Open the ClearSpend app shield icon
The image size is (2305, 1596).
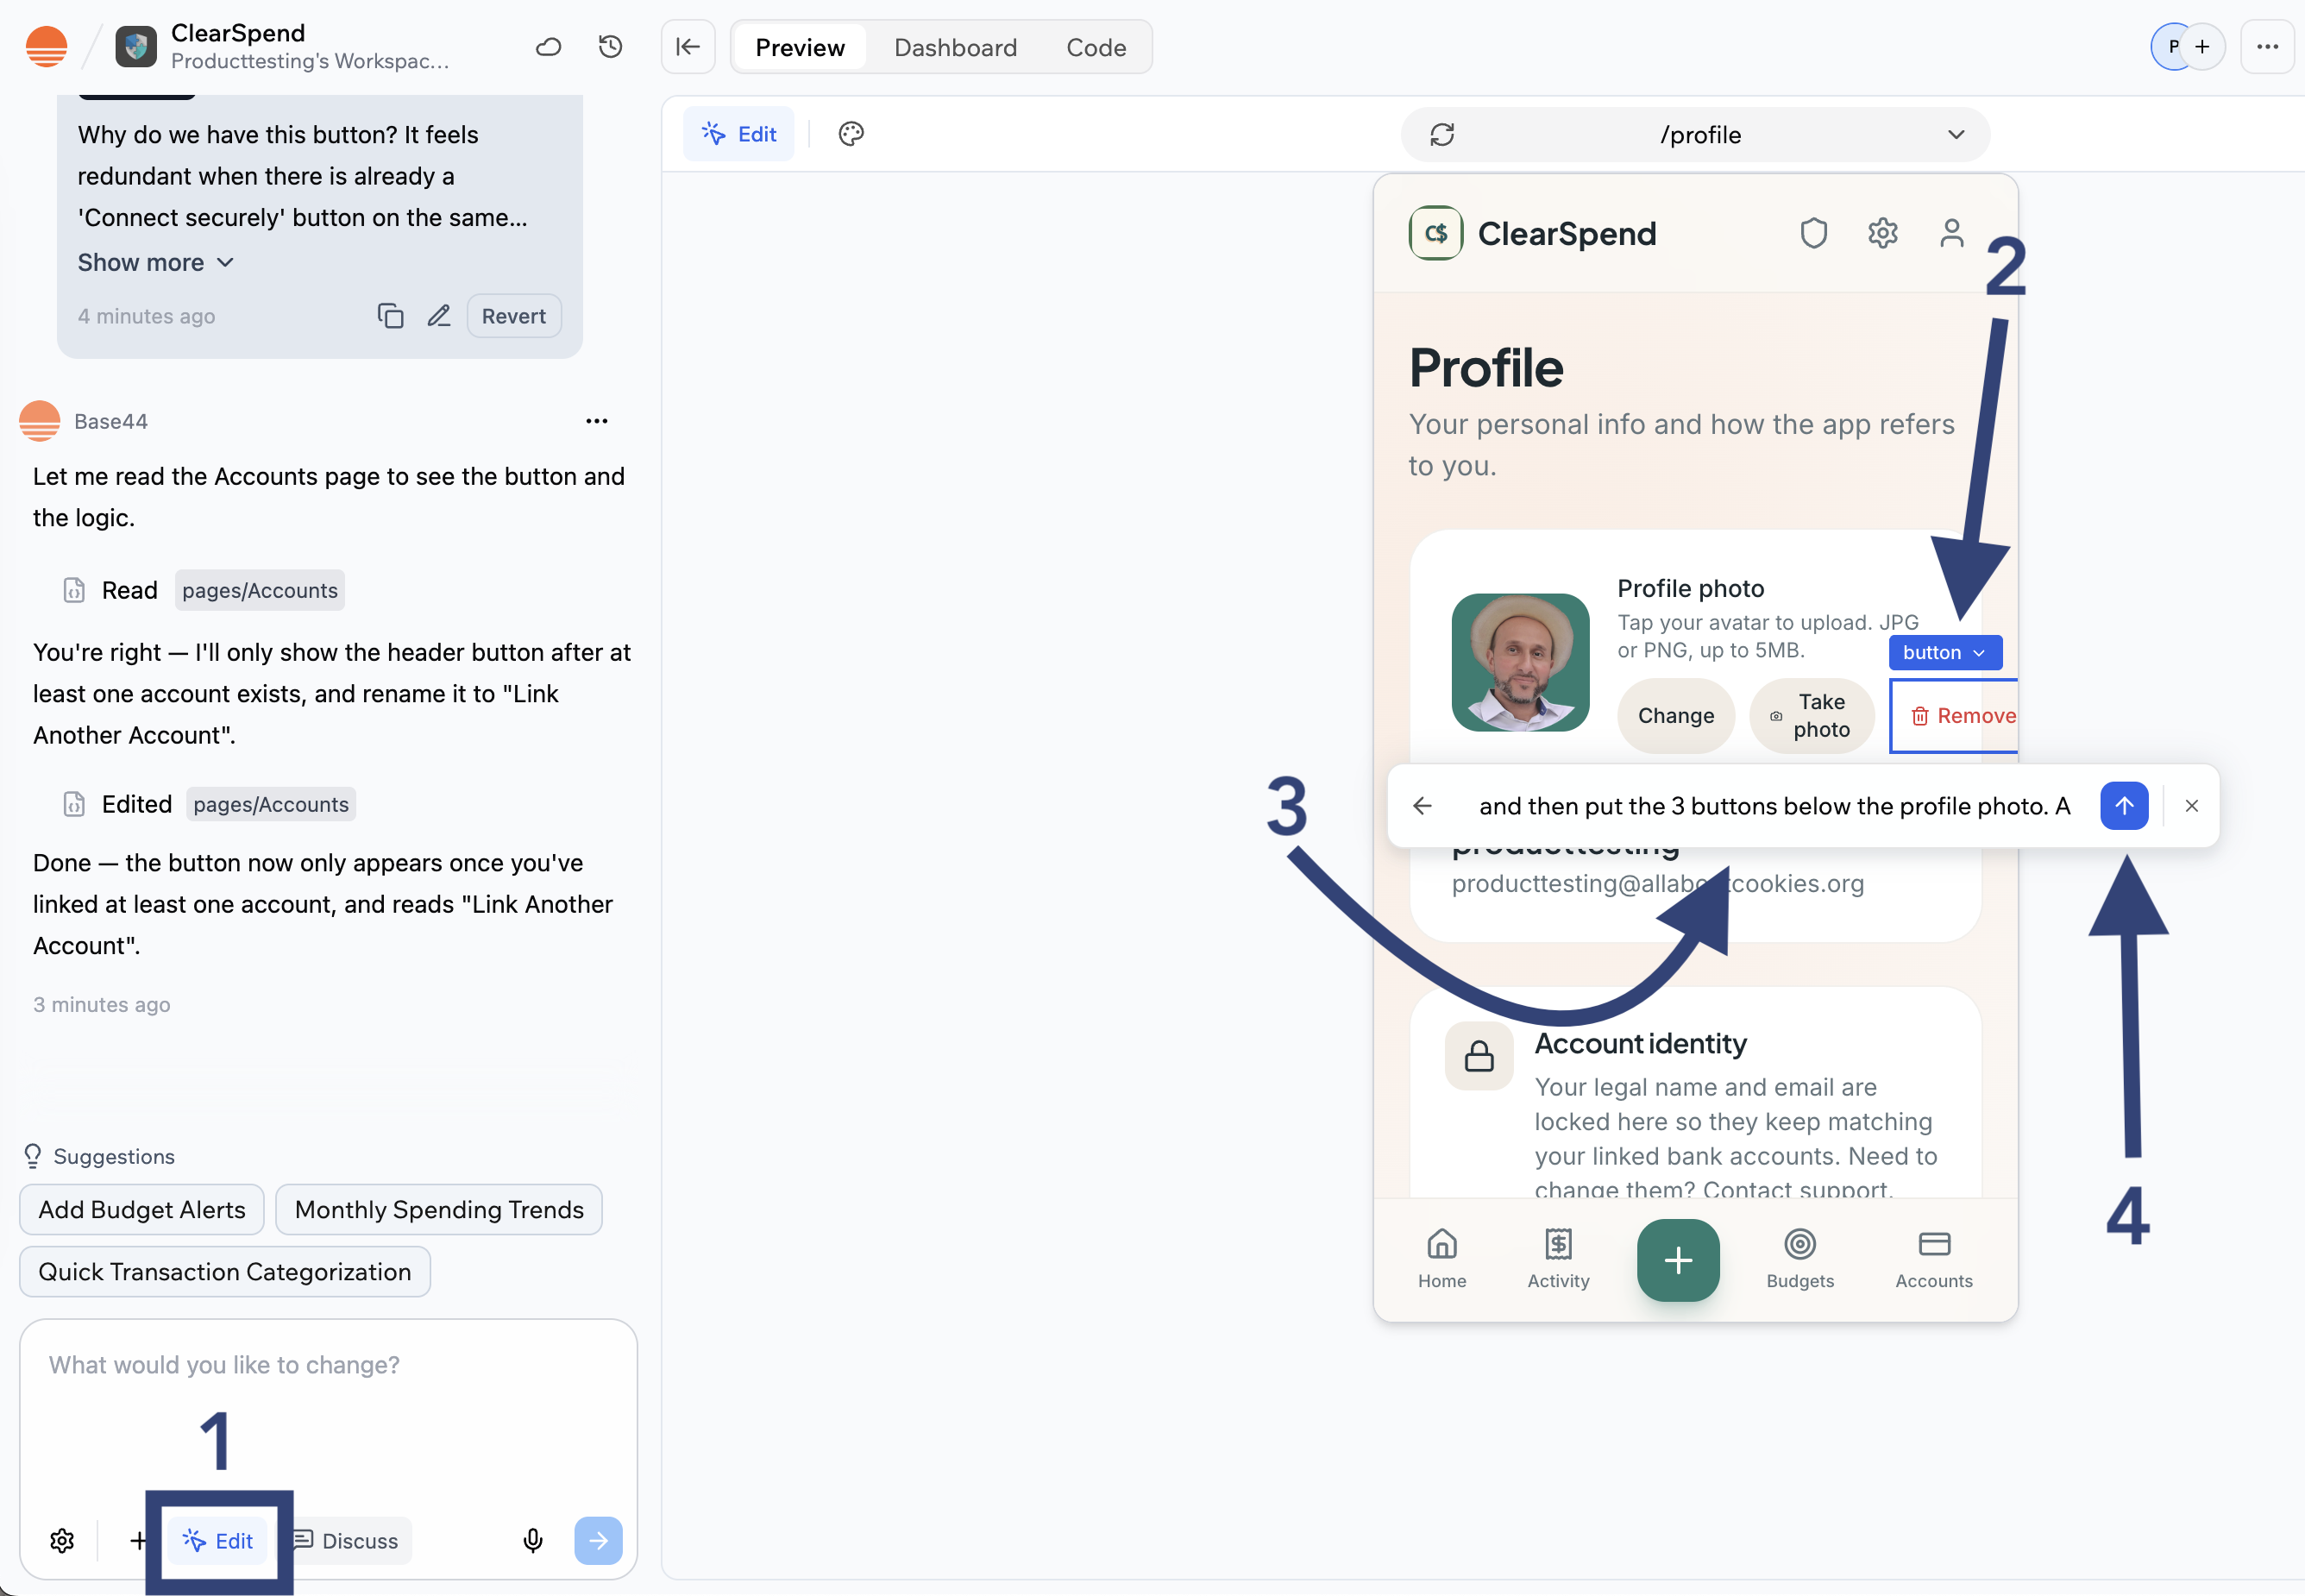pyautogui.click(x=136, y=47)
